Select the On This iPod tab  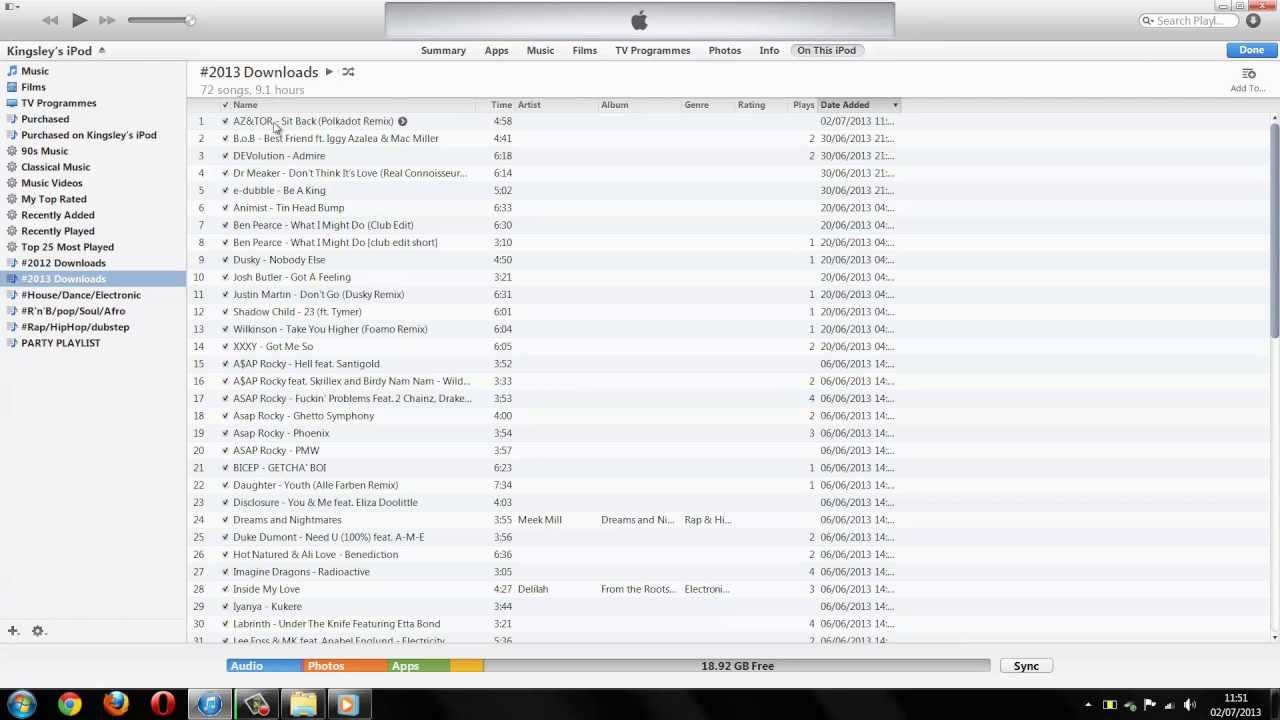(826, 50)
